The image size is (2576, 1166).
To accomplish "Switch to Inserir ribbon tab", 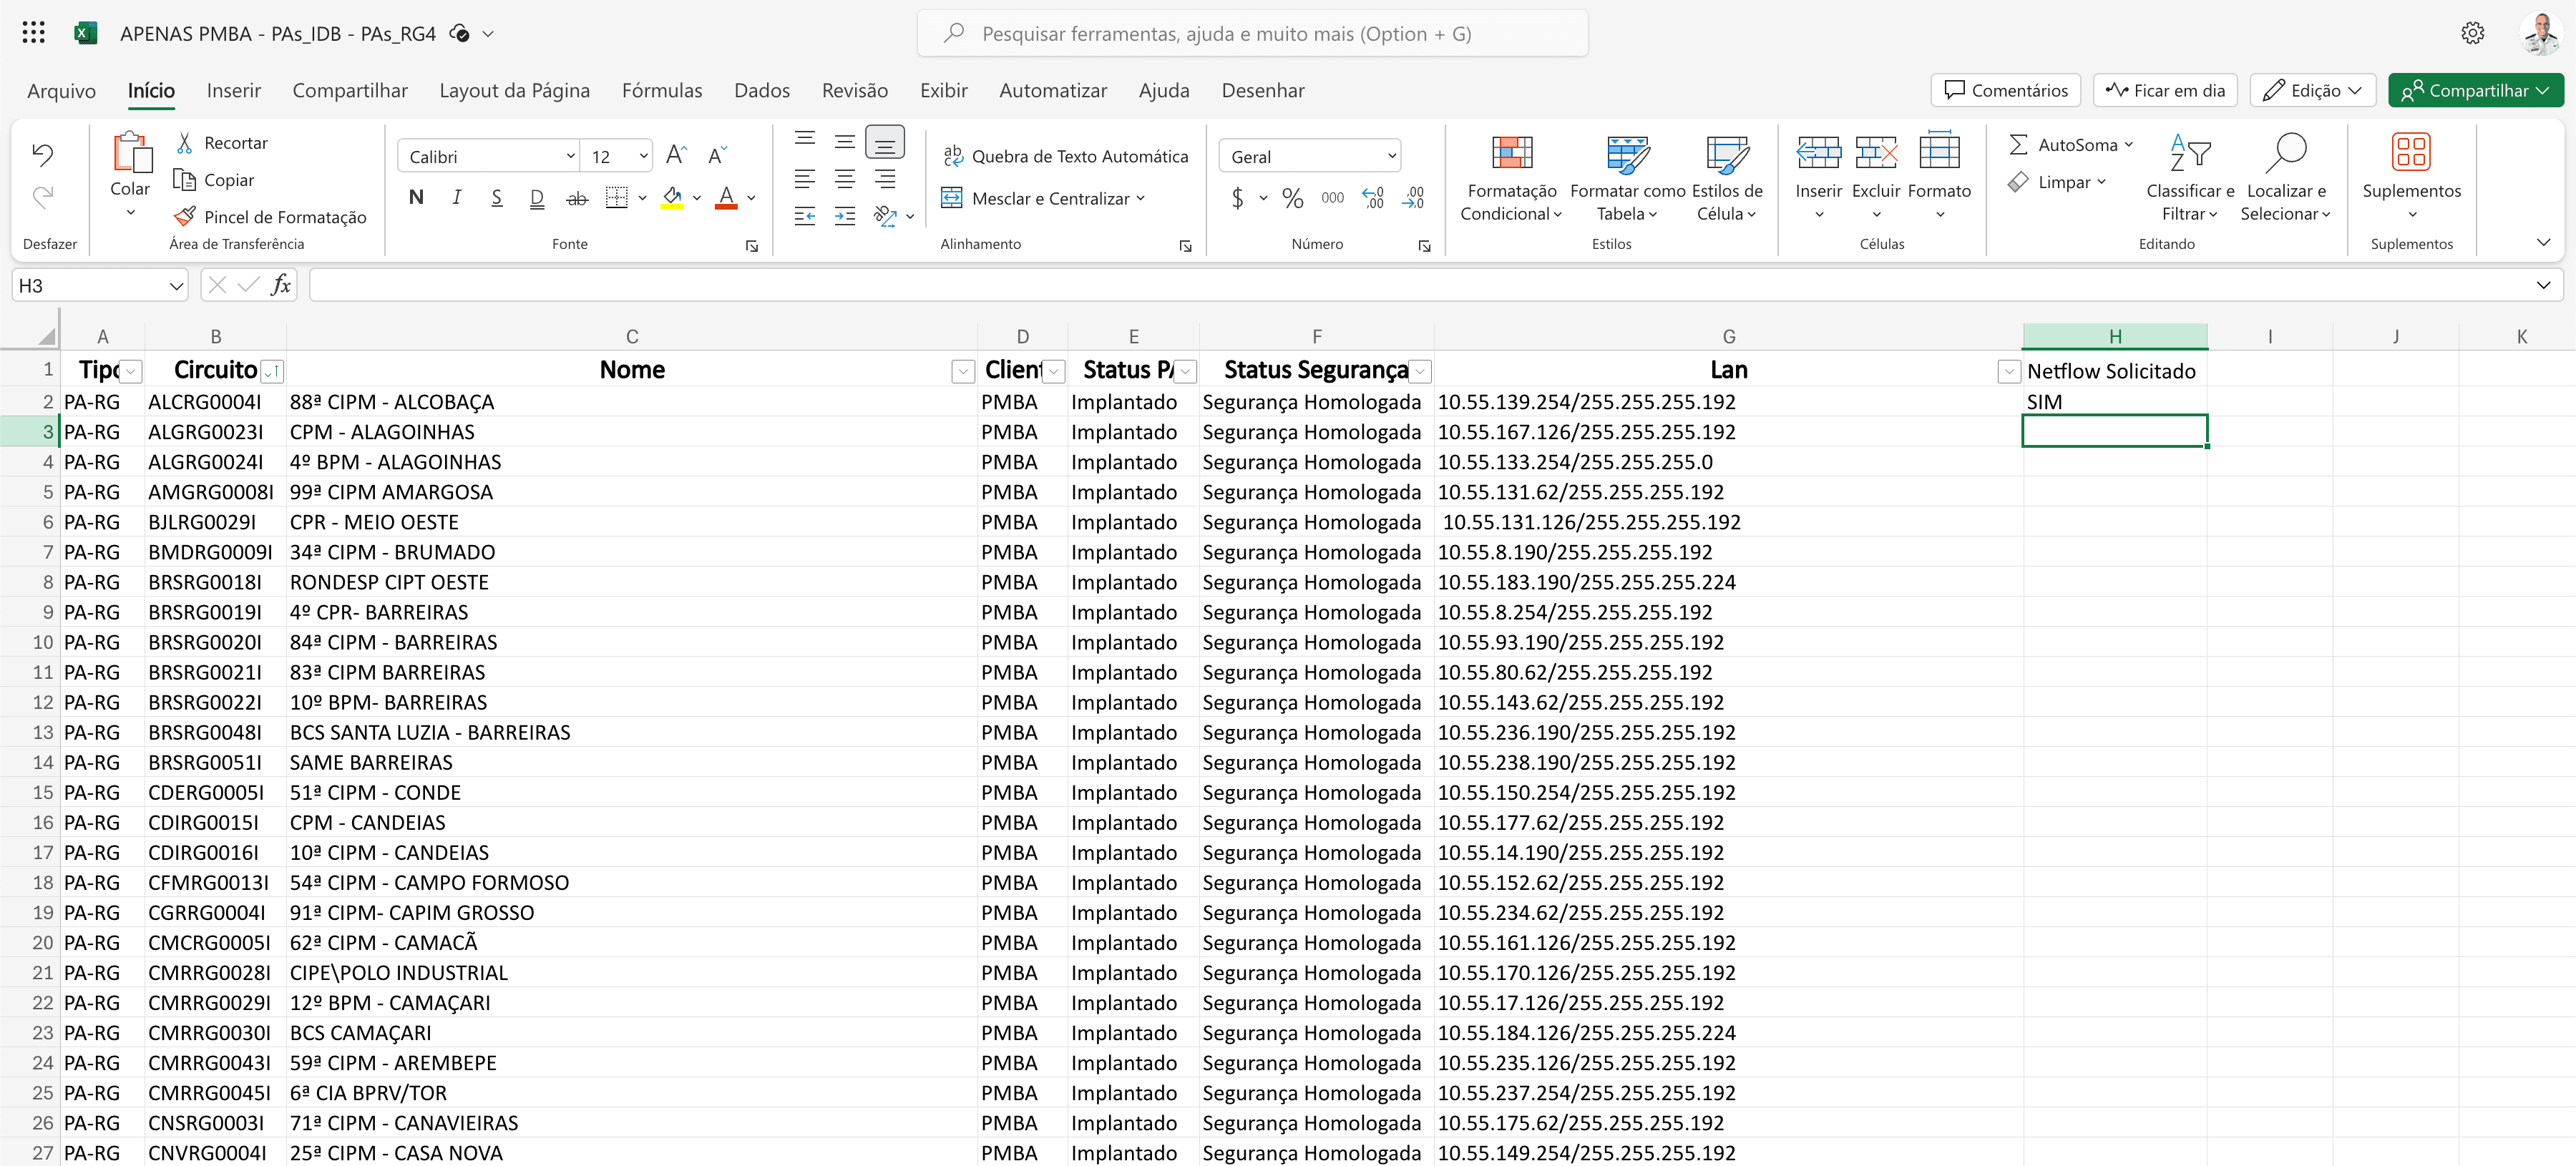I will pos(233,90).
